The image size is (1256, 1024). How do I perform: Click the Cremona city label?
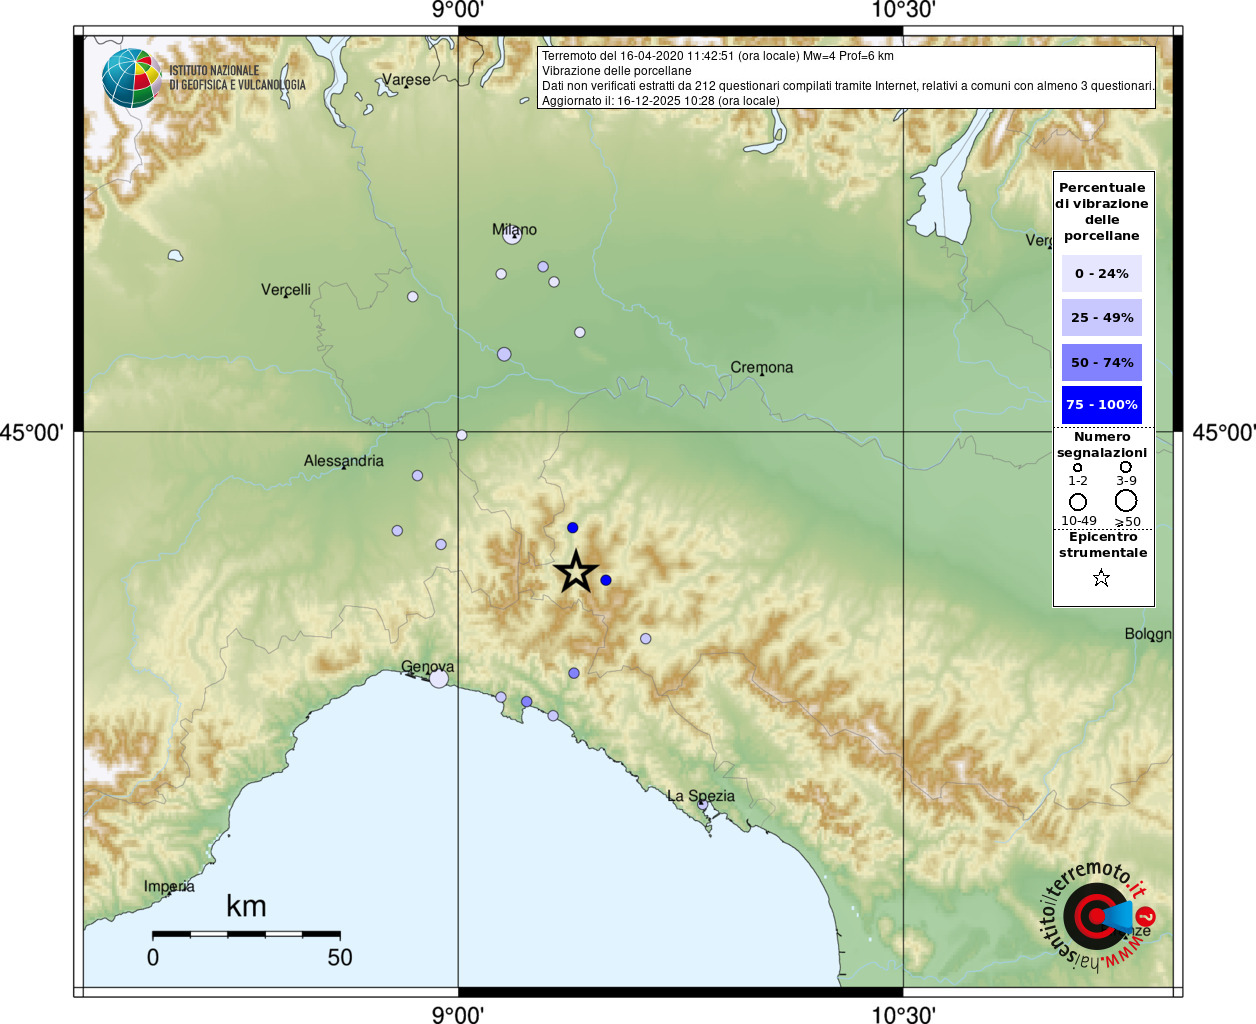[x=762, y=367]
